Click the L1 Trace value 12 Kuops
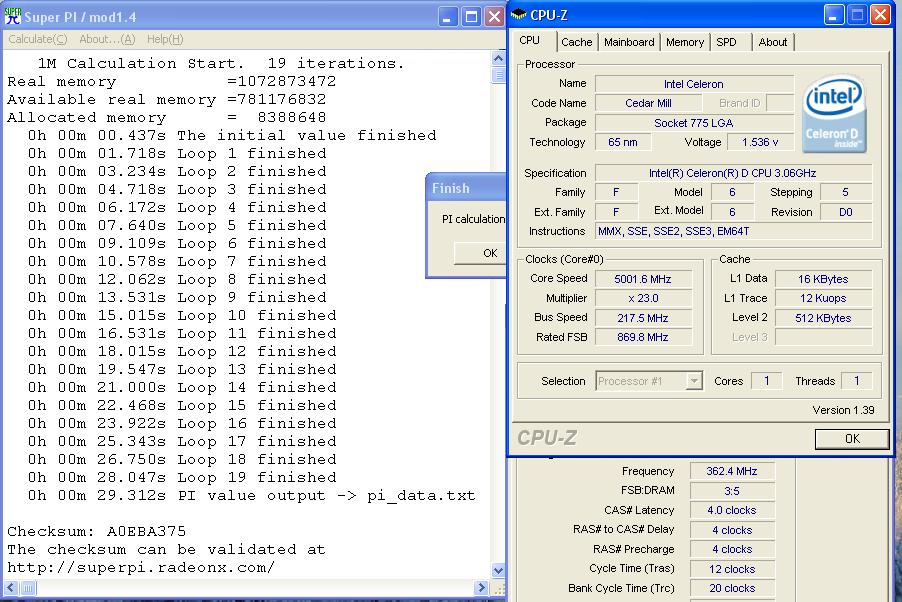 coord(823,298)
